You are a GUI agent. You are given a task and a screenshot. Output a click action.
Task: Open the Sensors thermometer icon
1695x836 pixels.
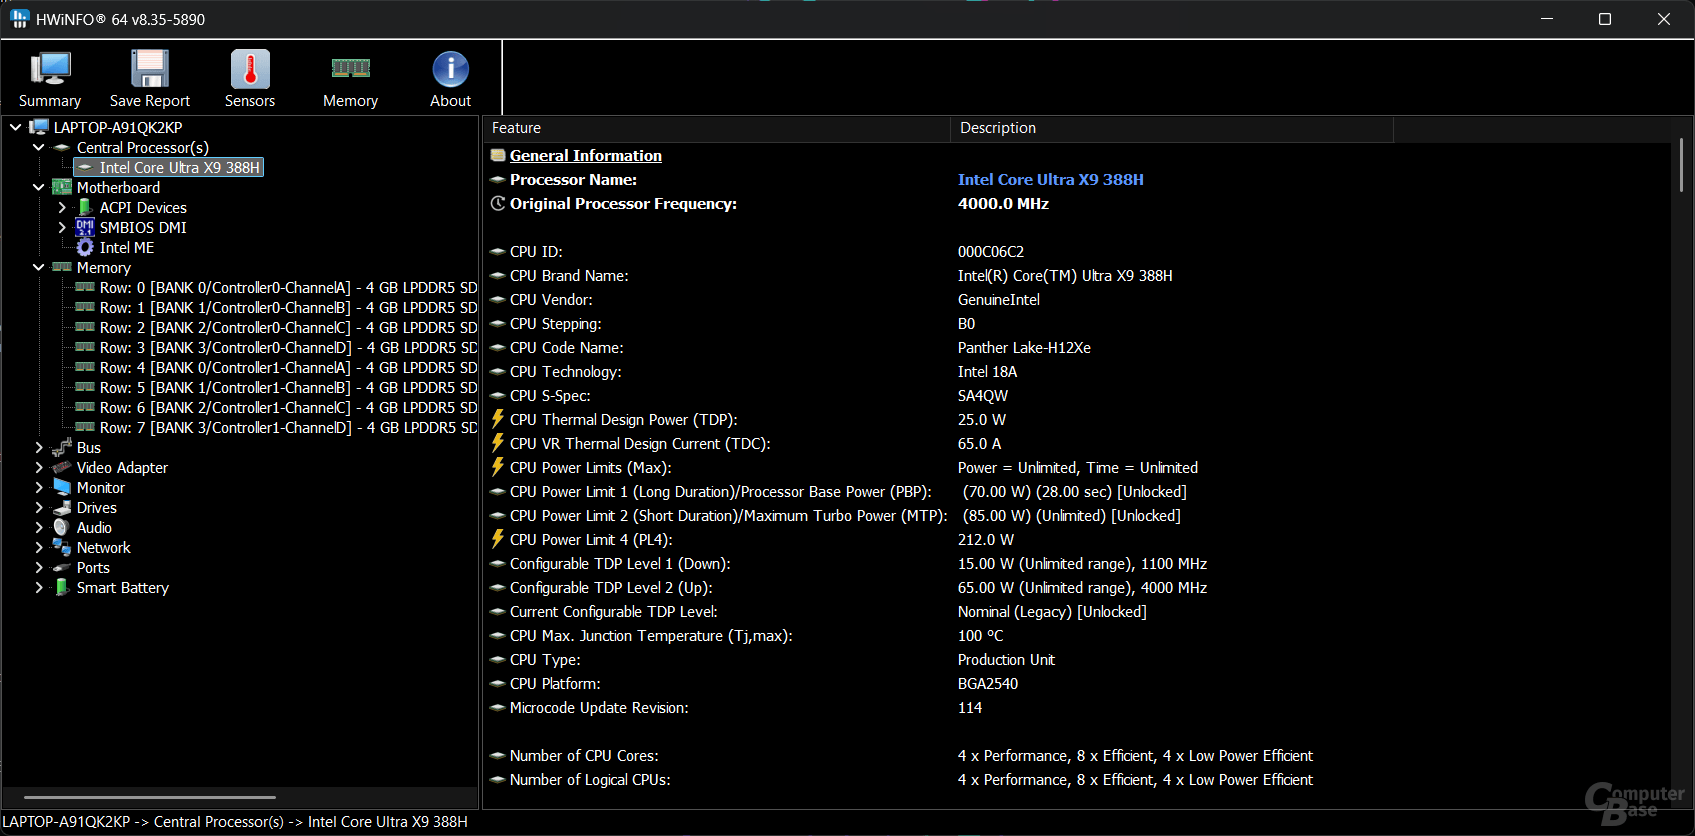[250, 70]
